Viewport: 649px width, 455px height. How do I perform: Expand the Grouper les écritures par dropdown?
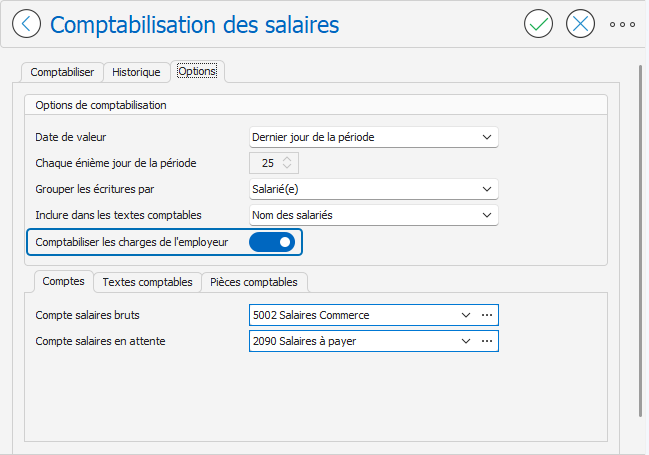(487, 189)
